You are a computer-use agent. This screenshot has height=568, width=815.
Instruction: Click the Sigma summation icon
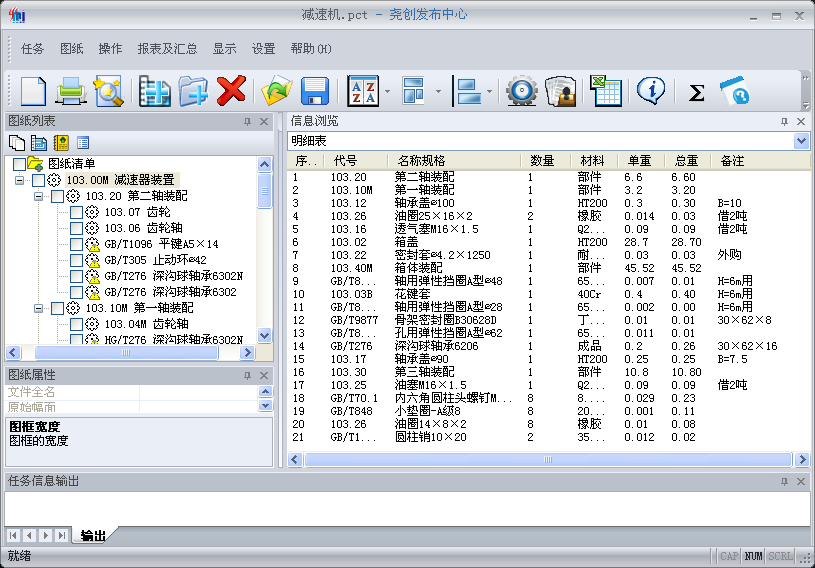[x=697, y=92]
